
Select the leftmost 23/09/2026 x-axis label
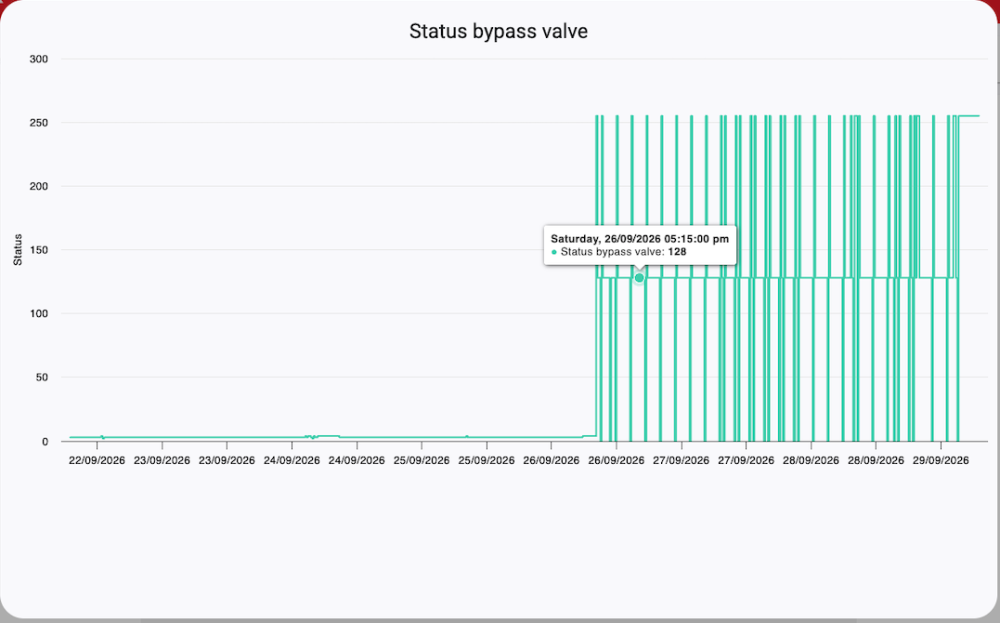162,460
